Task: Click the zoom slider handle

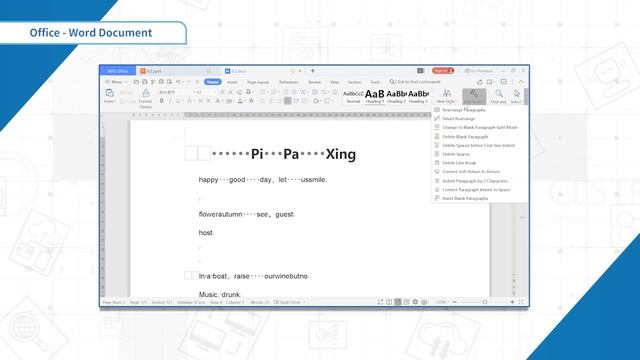Action: [484, 302]
